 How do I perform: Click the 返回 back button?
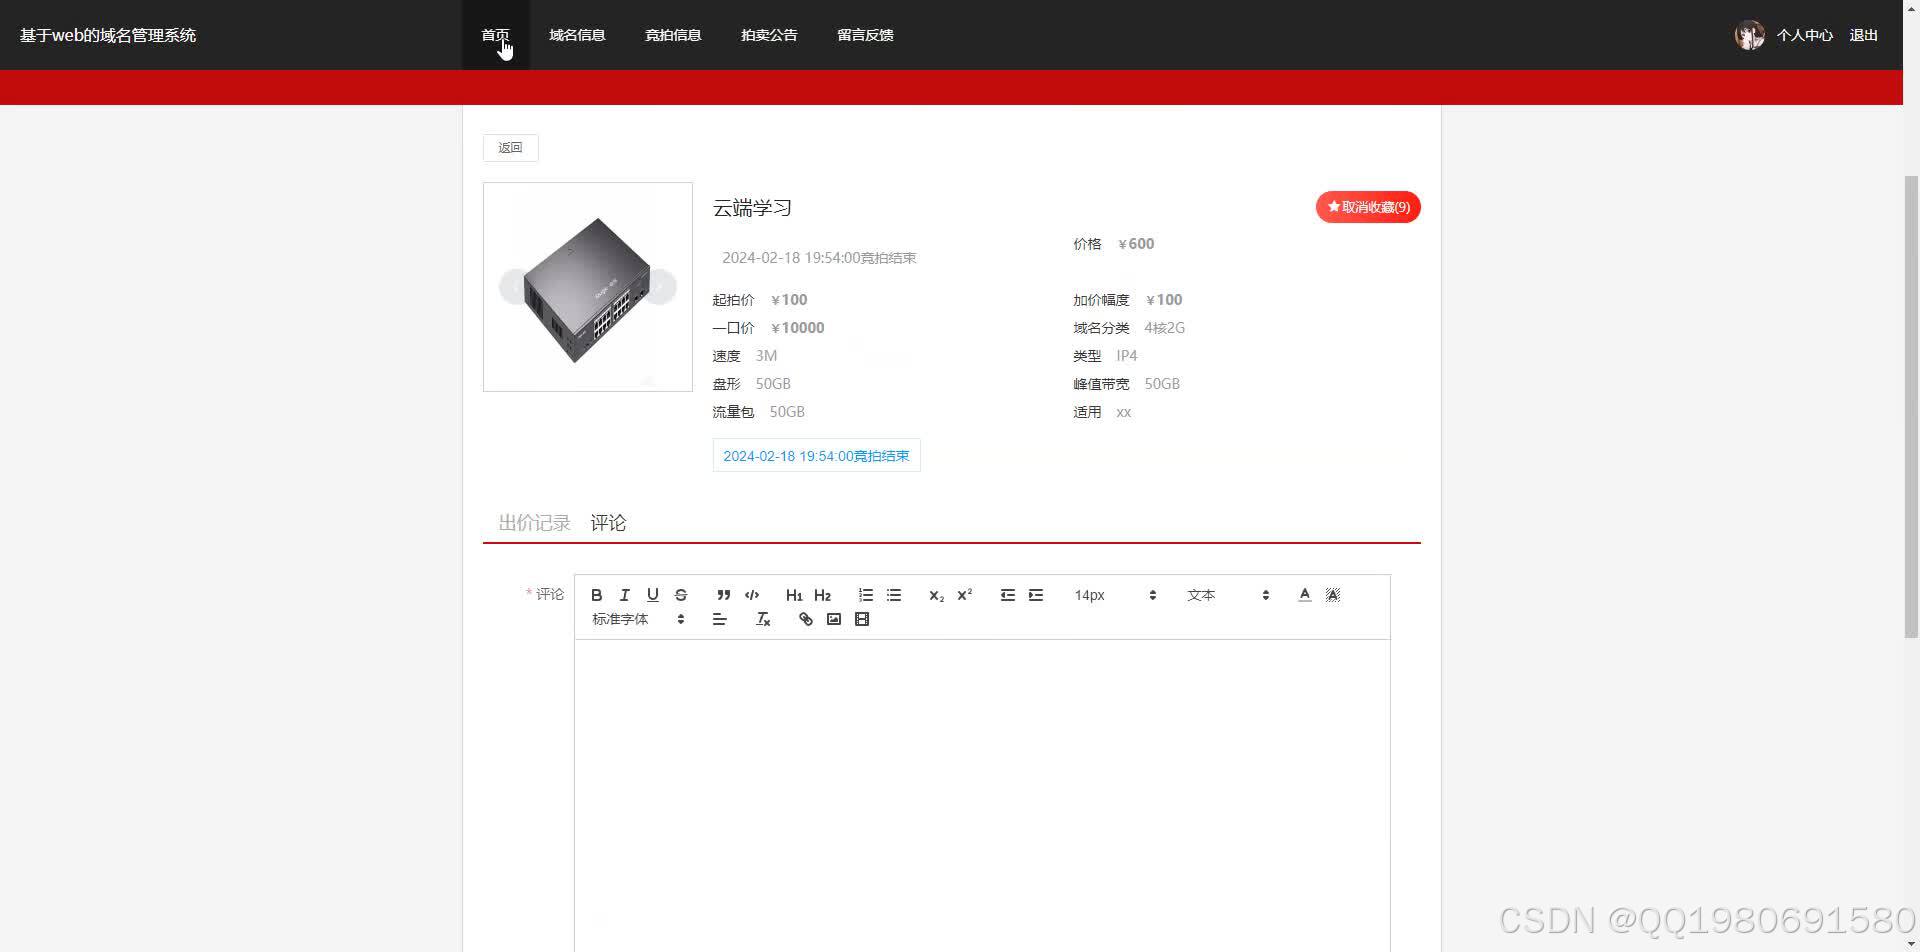(510, 147)
